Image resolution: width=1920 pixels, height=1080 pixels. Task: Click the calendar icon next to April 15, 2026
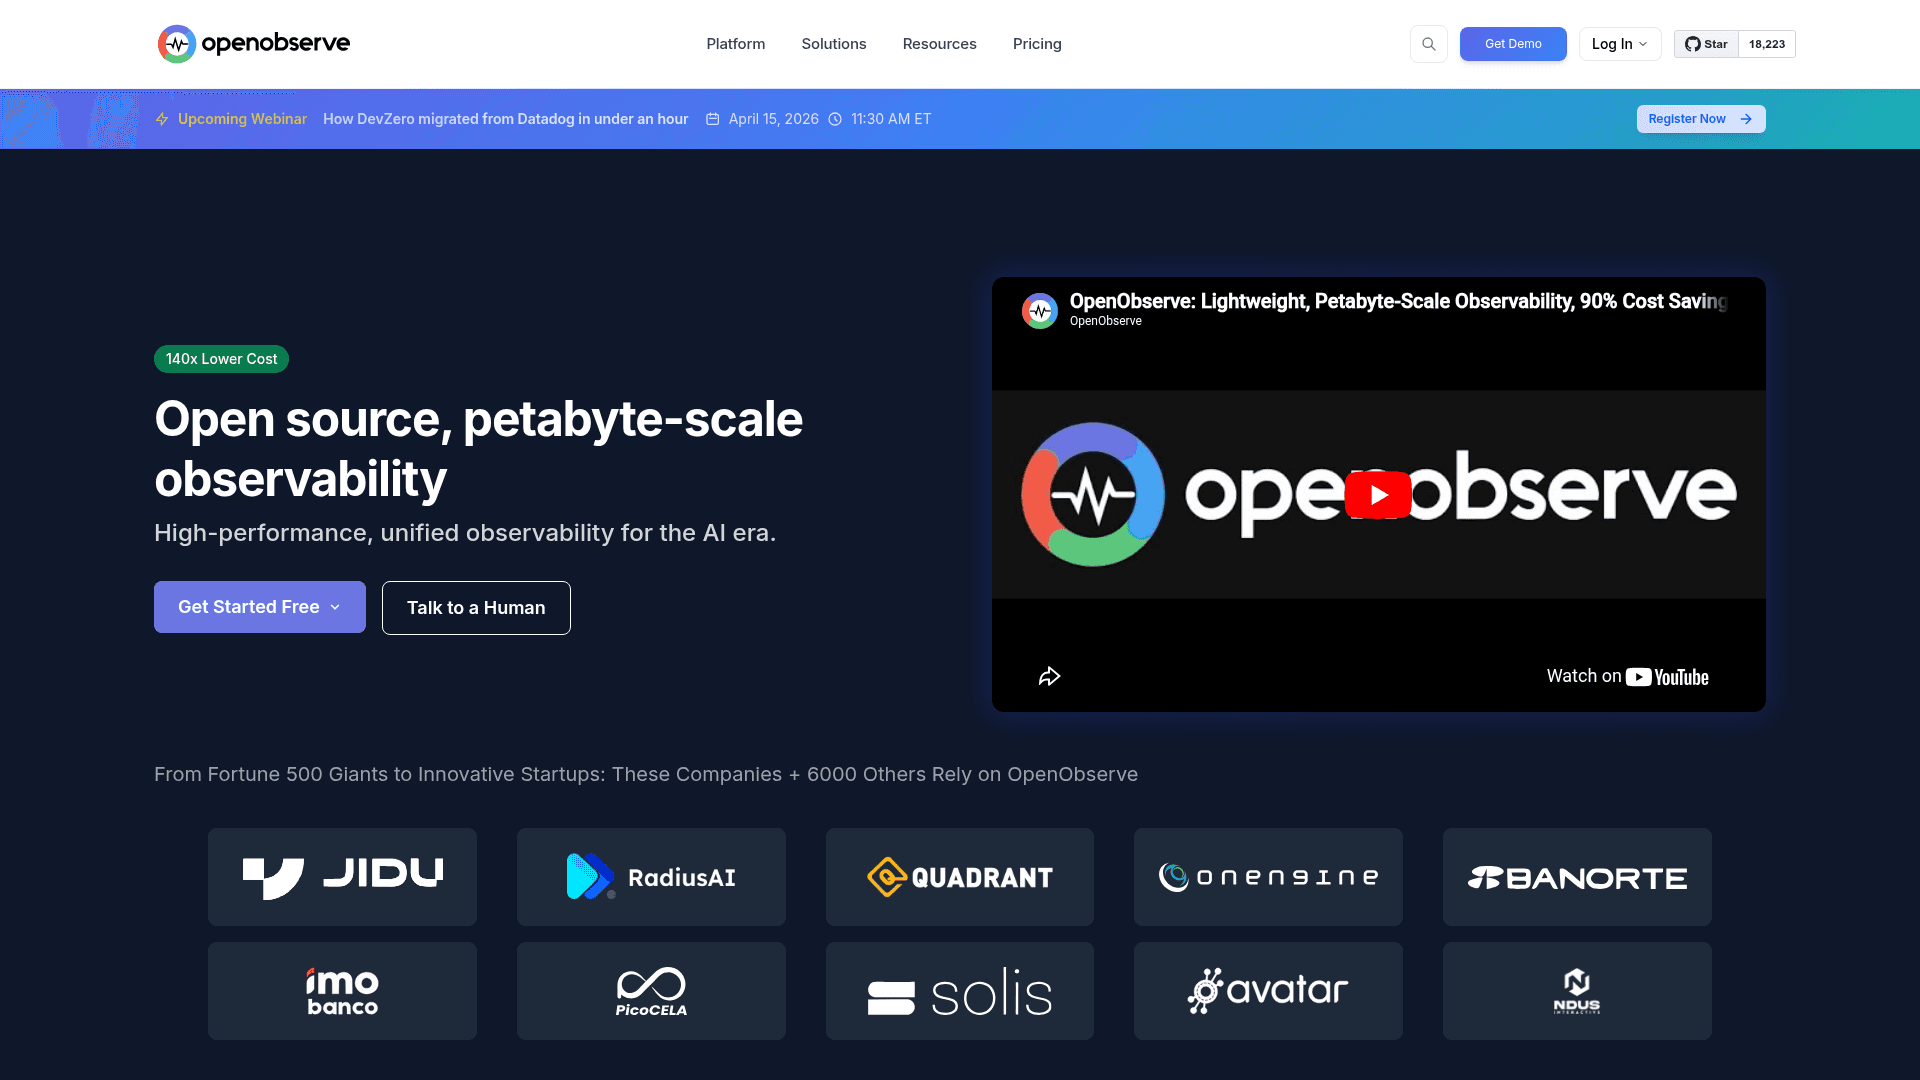(x=712, y=119)
